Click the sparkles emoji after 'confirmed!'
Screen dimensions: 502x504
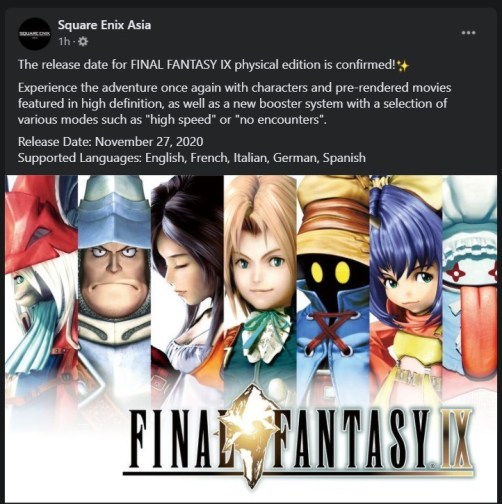(403, 66)
